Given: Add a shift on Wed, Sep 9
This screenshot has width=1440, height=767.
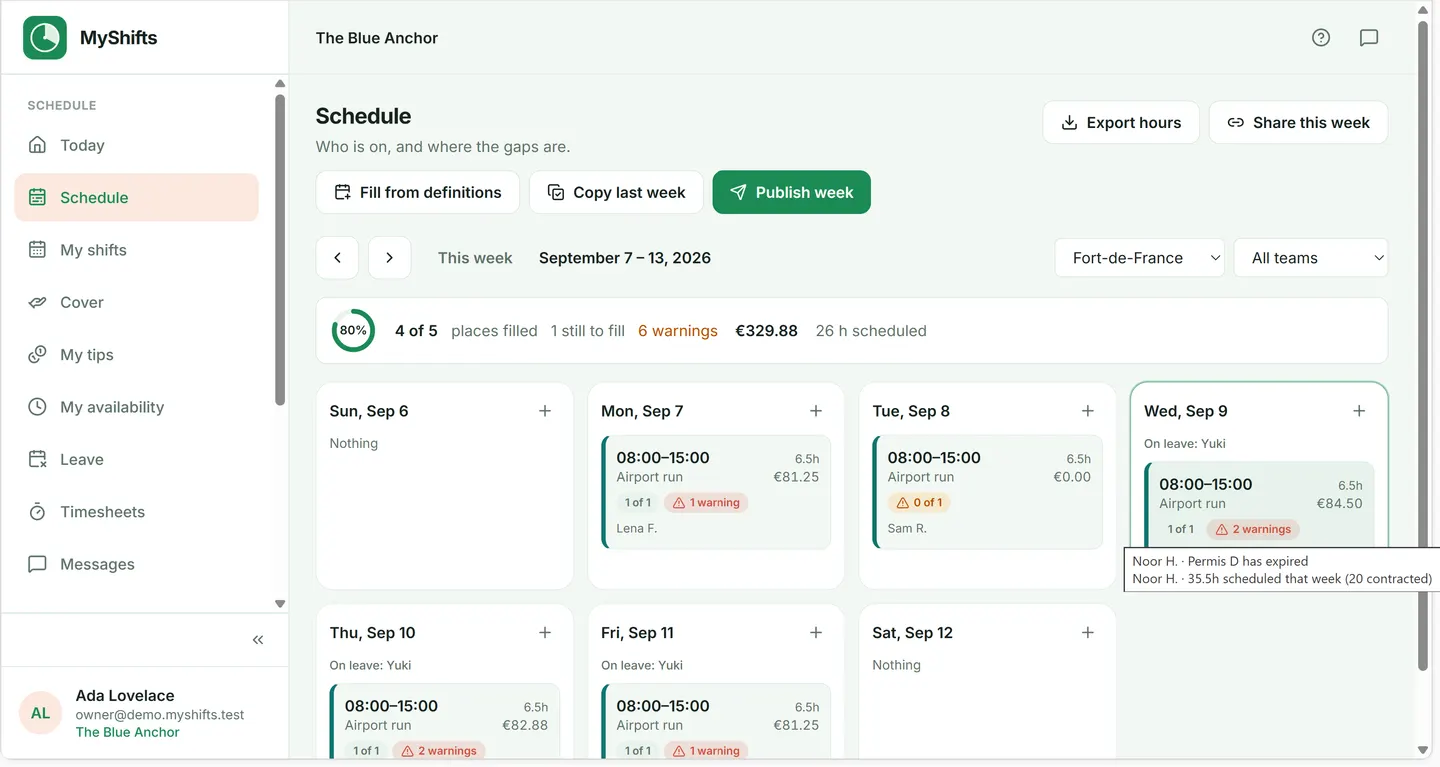Looking at the screenshot, I should coord(1359,411).
